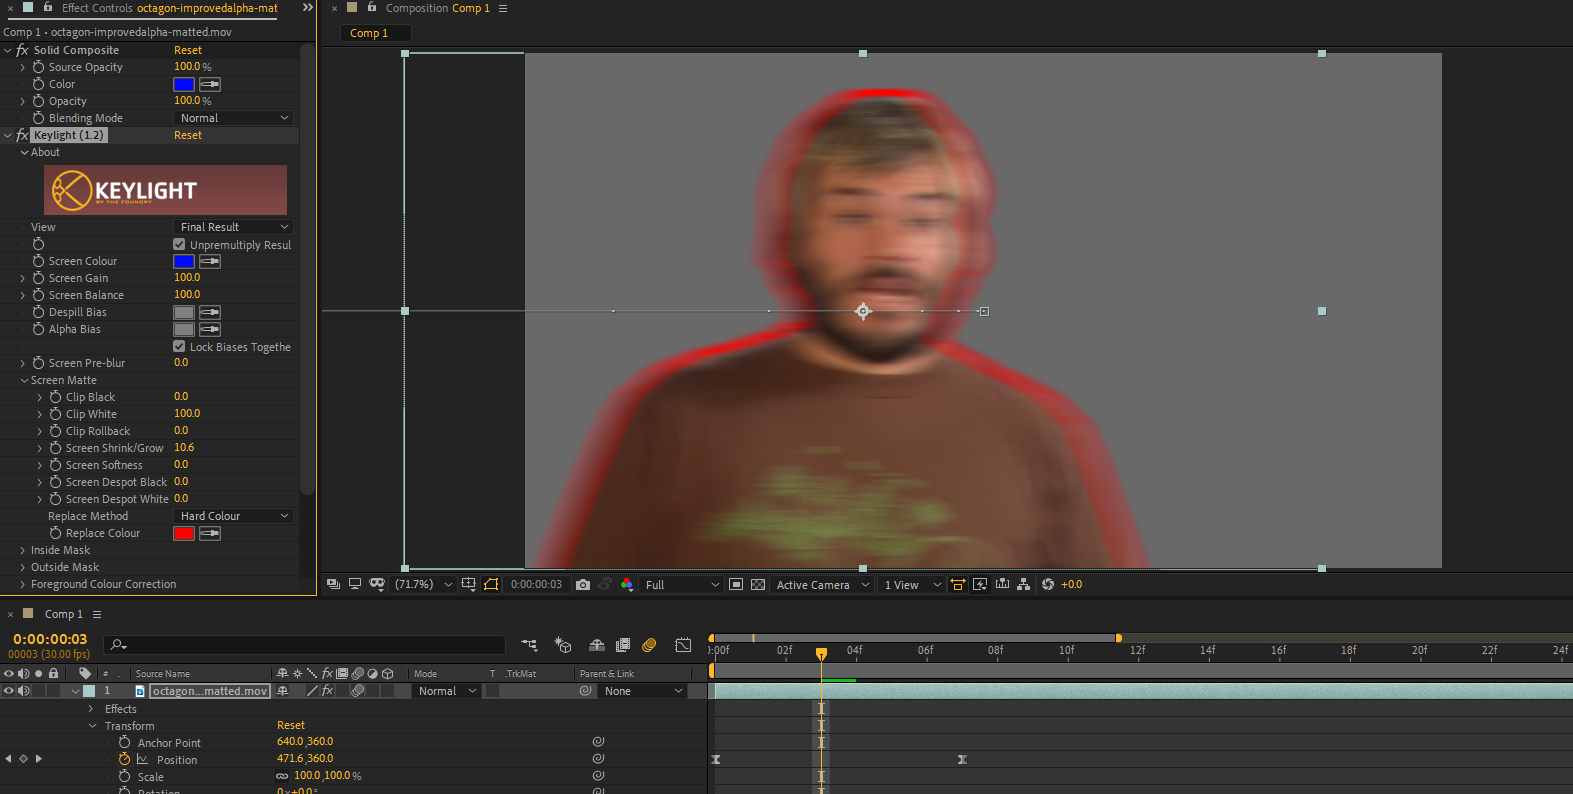Enable motion blur switch for timeline
Image resolution: width=1573 pixels, height=794 pixels.
tap(649, 645)
